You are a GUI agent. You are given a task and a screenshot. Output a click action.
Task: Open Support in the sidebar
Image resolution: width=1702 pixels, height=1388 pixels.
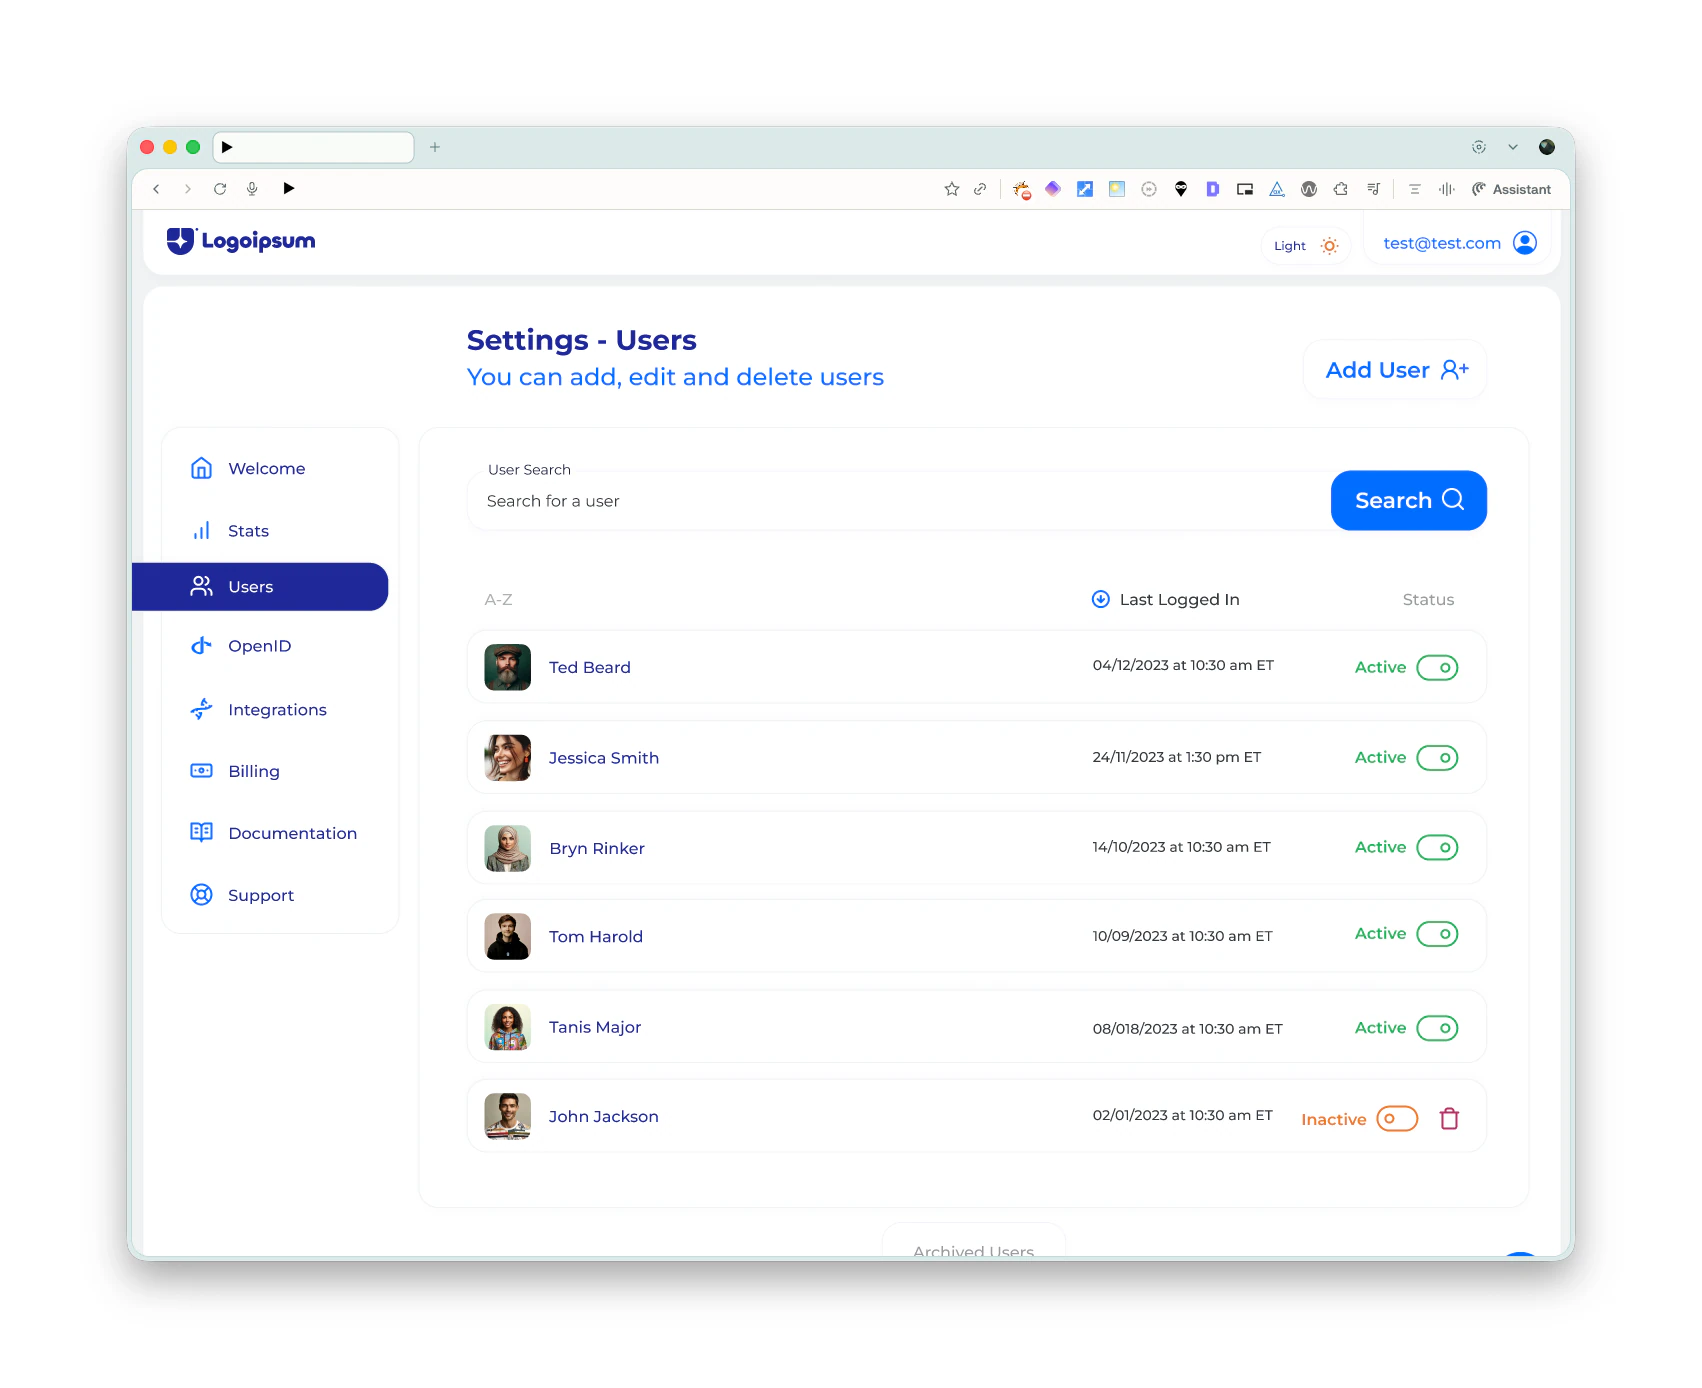[x=242, y=895]
